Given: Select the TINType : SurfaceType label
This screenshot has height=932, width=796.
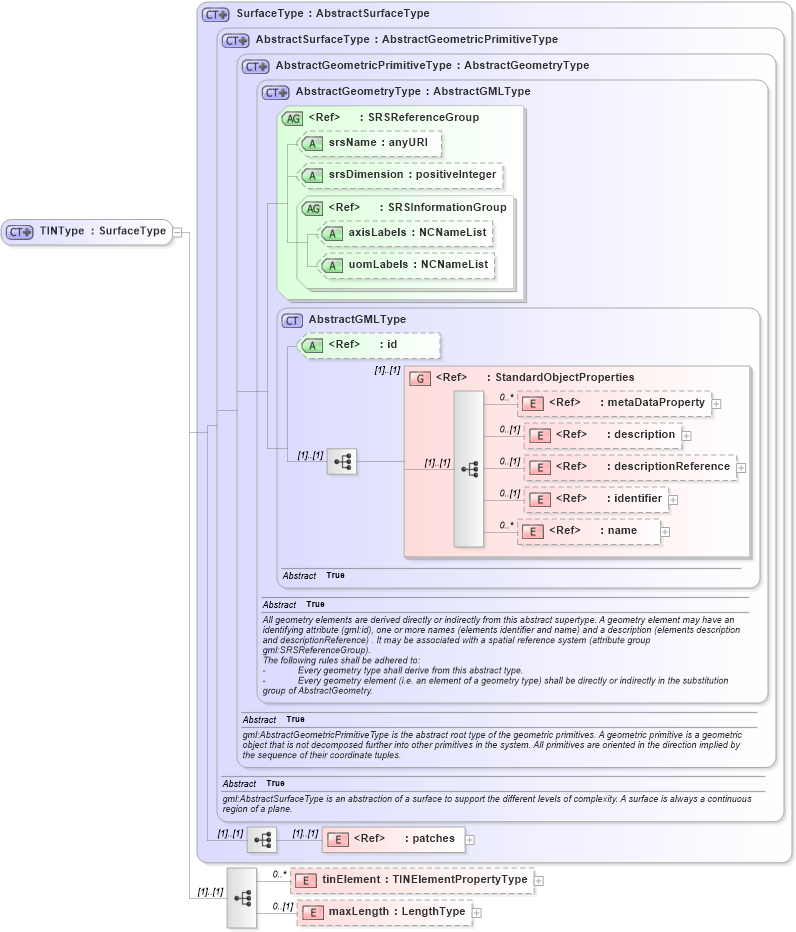Looking at the screenshot, I should pyautogui.click(x=103, y=231).
